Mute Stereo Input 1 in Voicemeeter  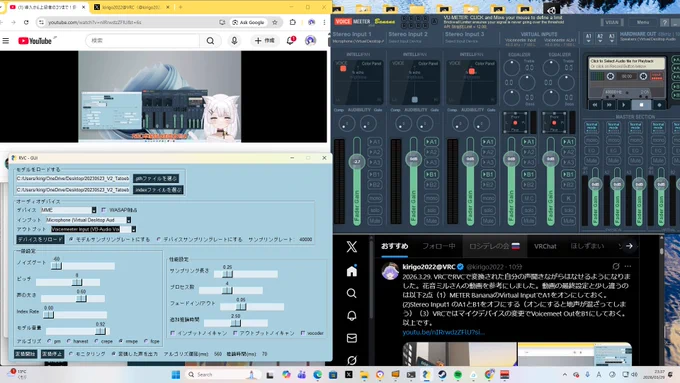click(374, 221)
